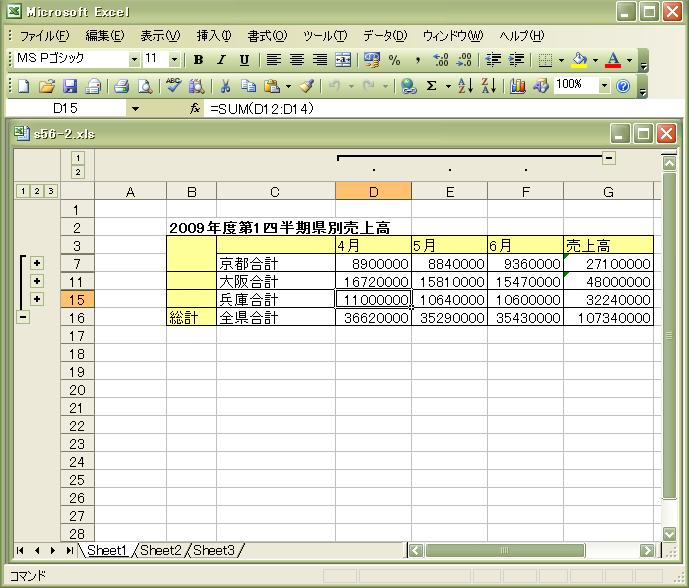Screen dimensions: 689x588
Task: Decrease indent in cell
Action: [x=493, y=60]
